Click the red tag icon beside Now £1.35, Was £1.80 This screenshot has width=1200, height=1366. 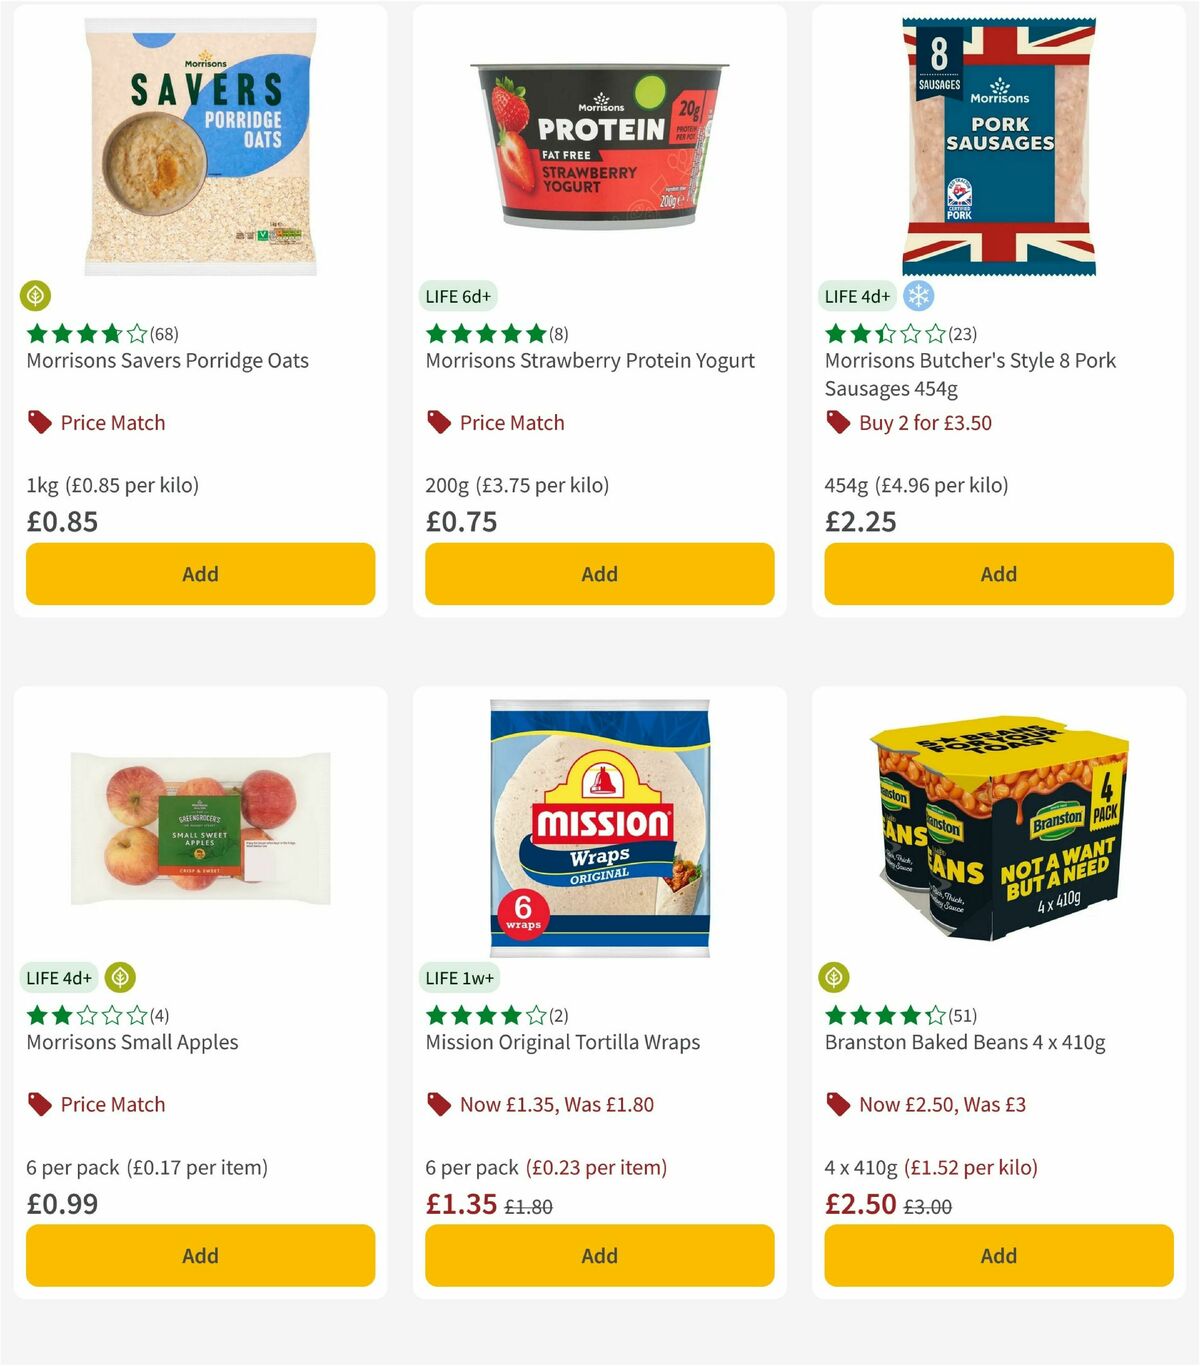click(x=439, y=1103)
